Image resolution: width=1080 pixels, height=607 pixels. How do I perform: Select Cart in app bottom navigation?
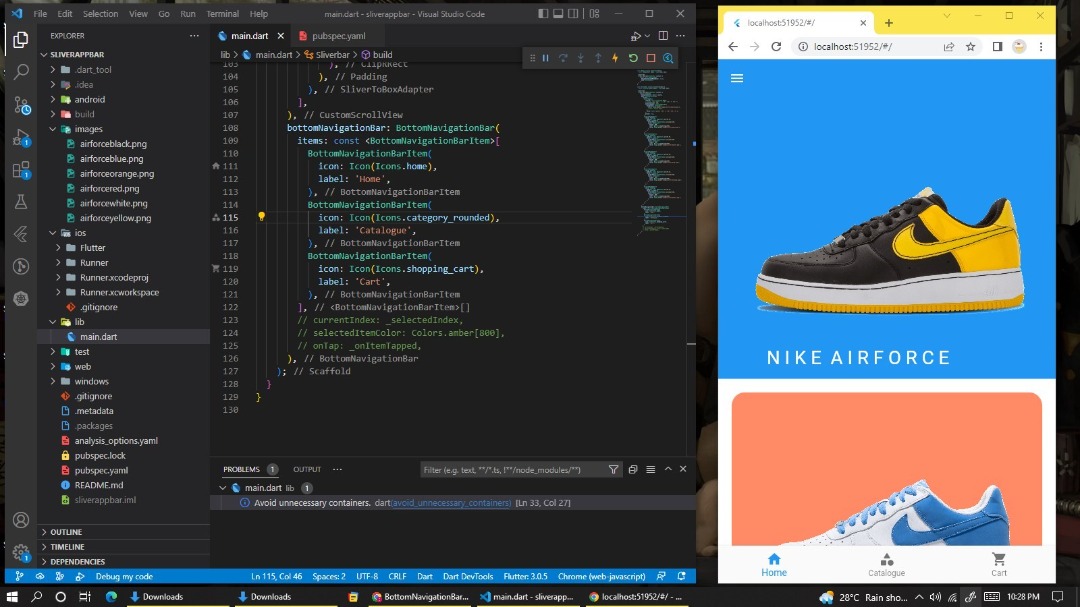coord(999,564)
